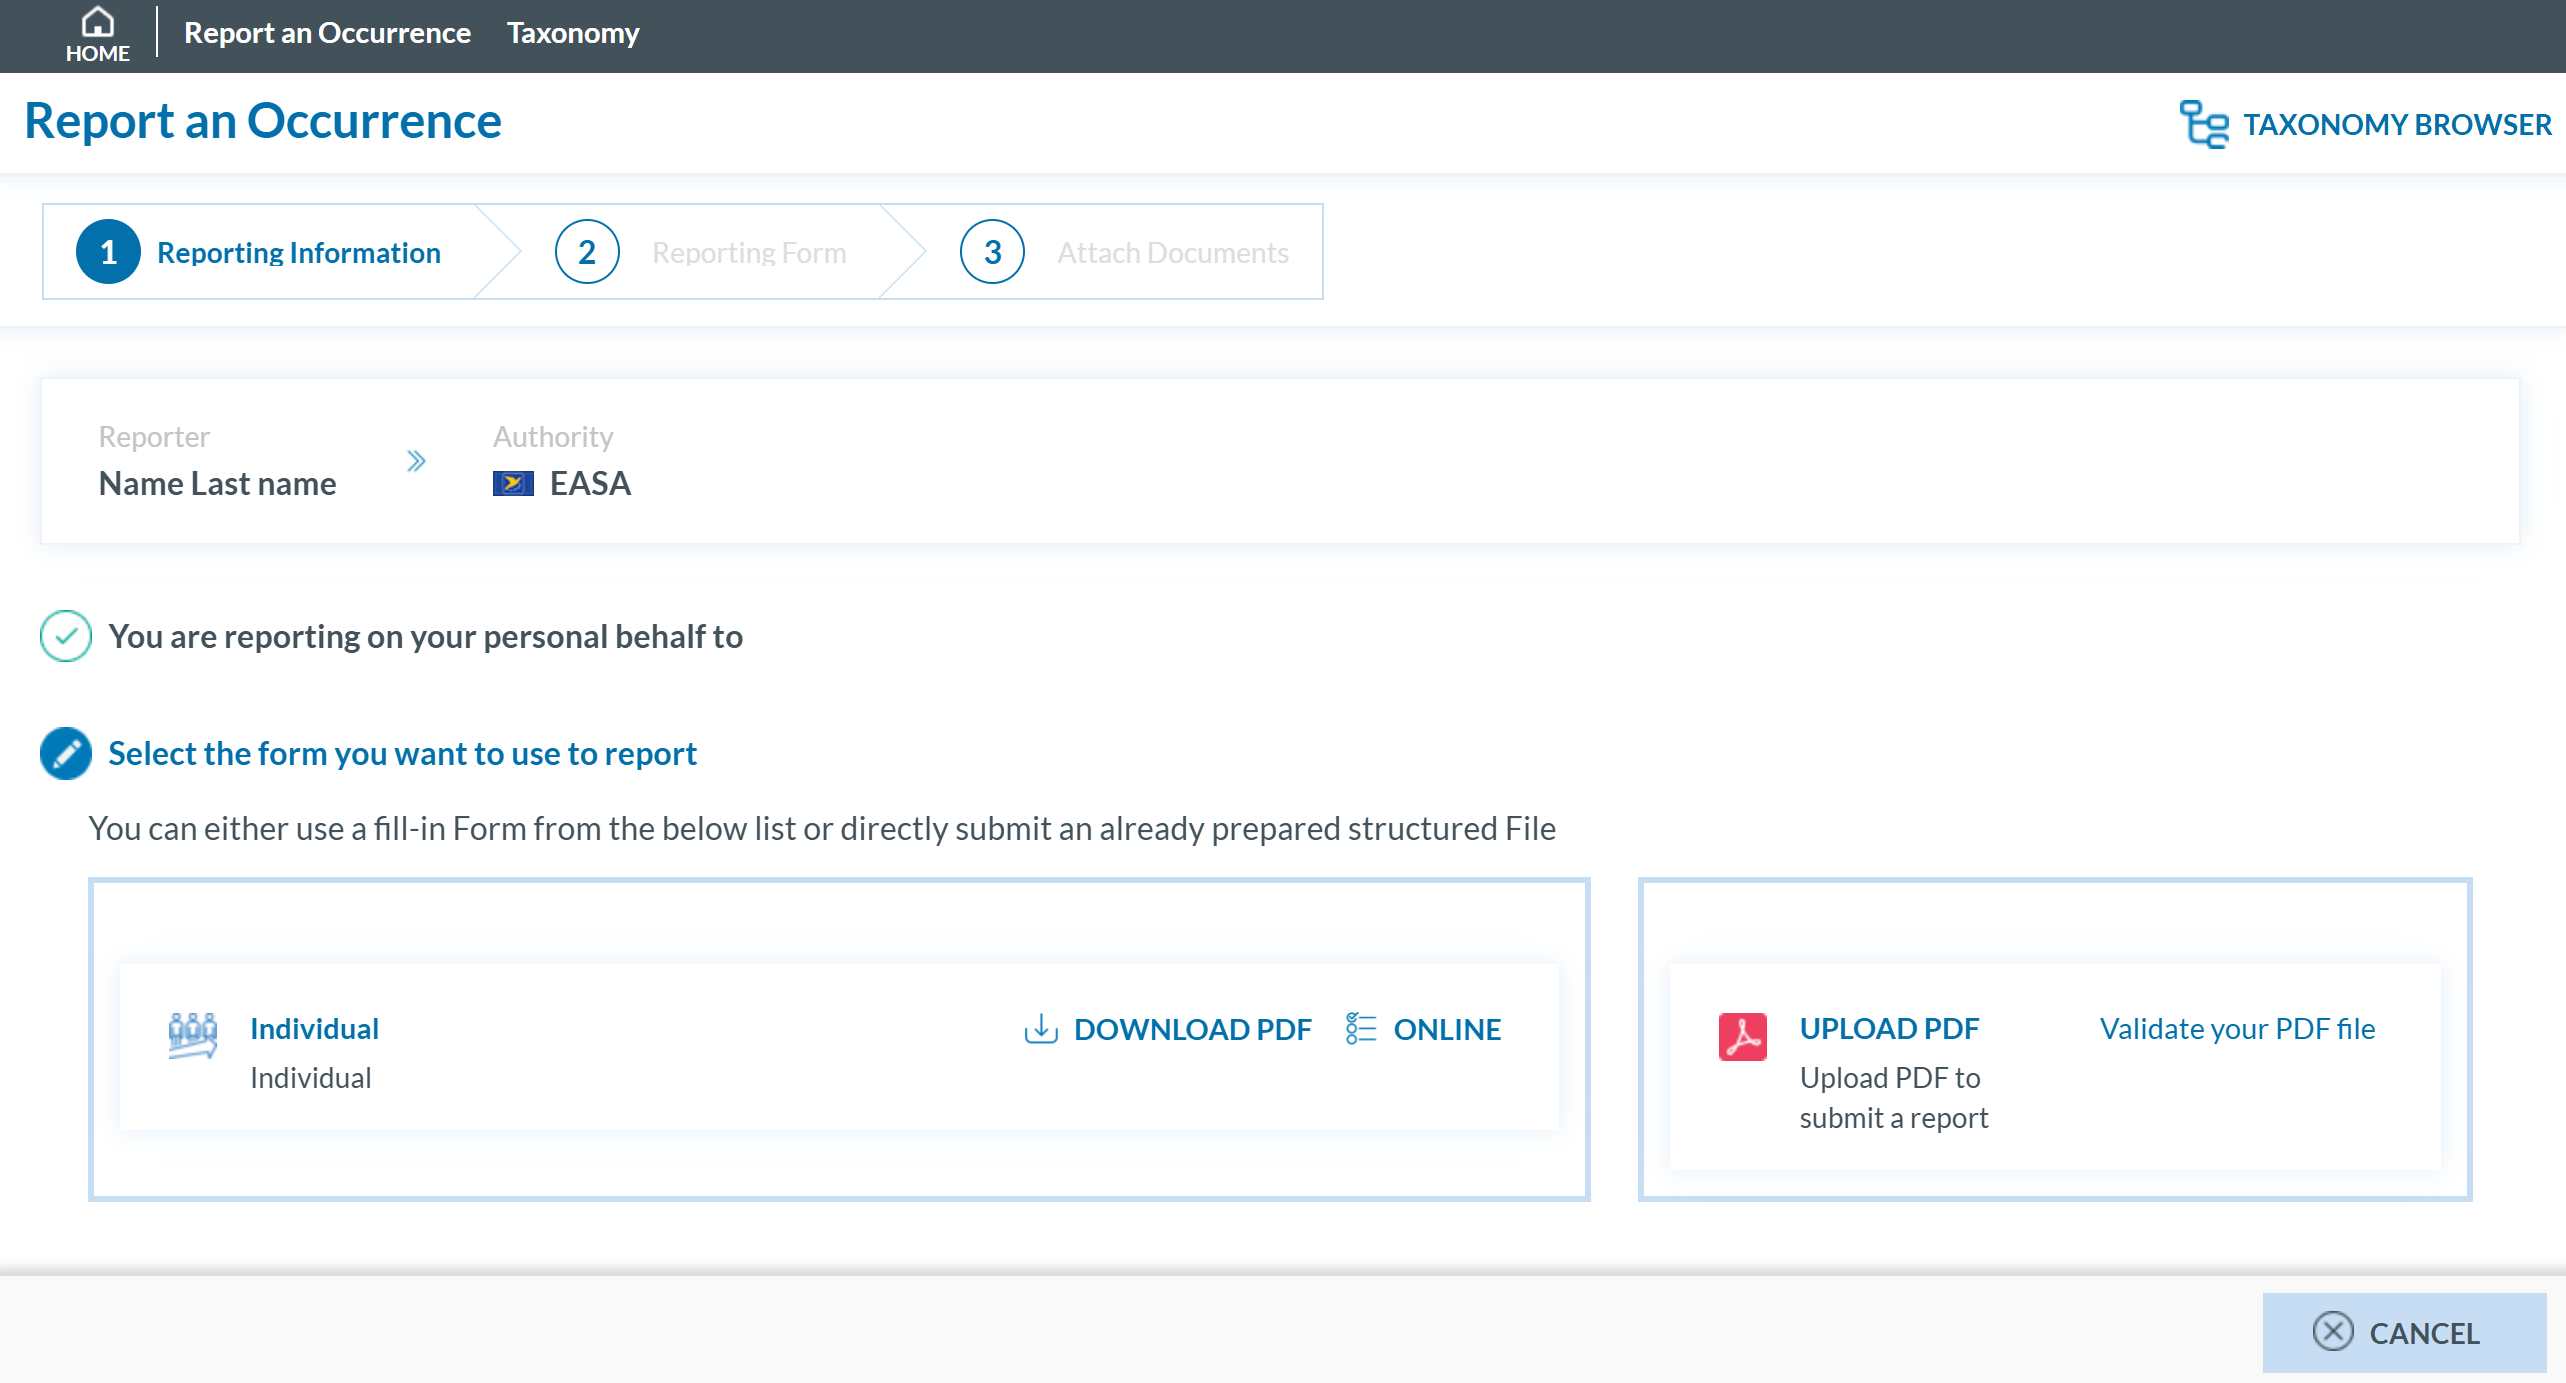Open the Taxonomy Browser tree icon

(x=2203, y=125)
